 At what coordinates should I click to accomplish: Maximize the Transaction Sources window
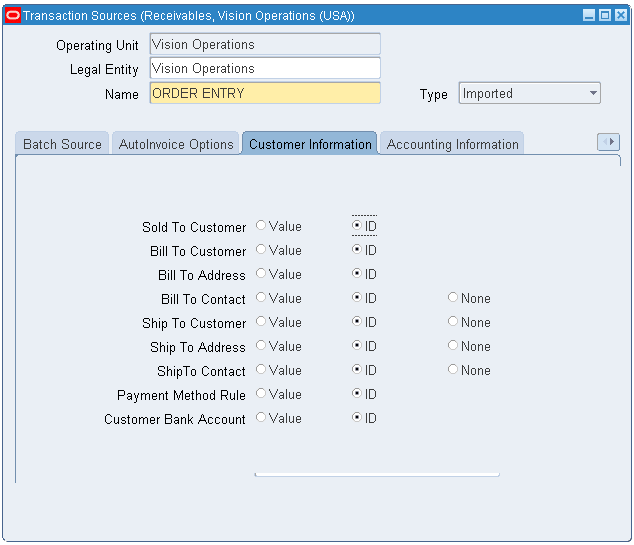(605, 15)
